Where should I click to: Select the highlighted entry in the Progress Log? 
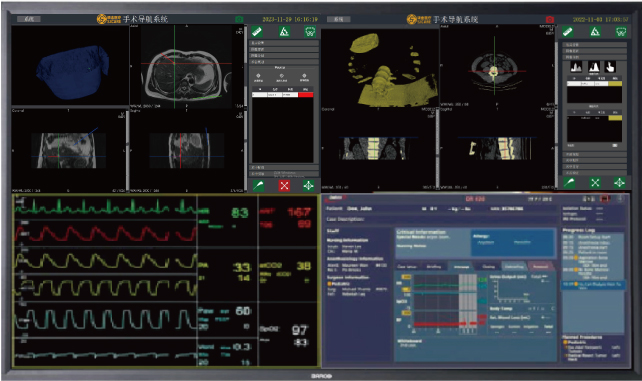(593, 285)
